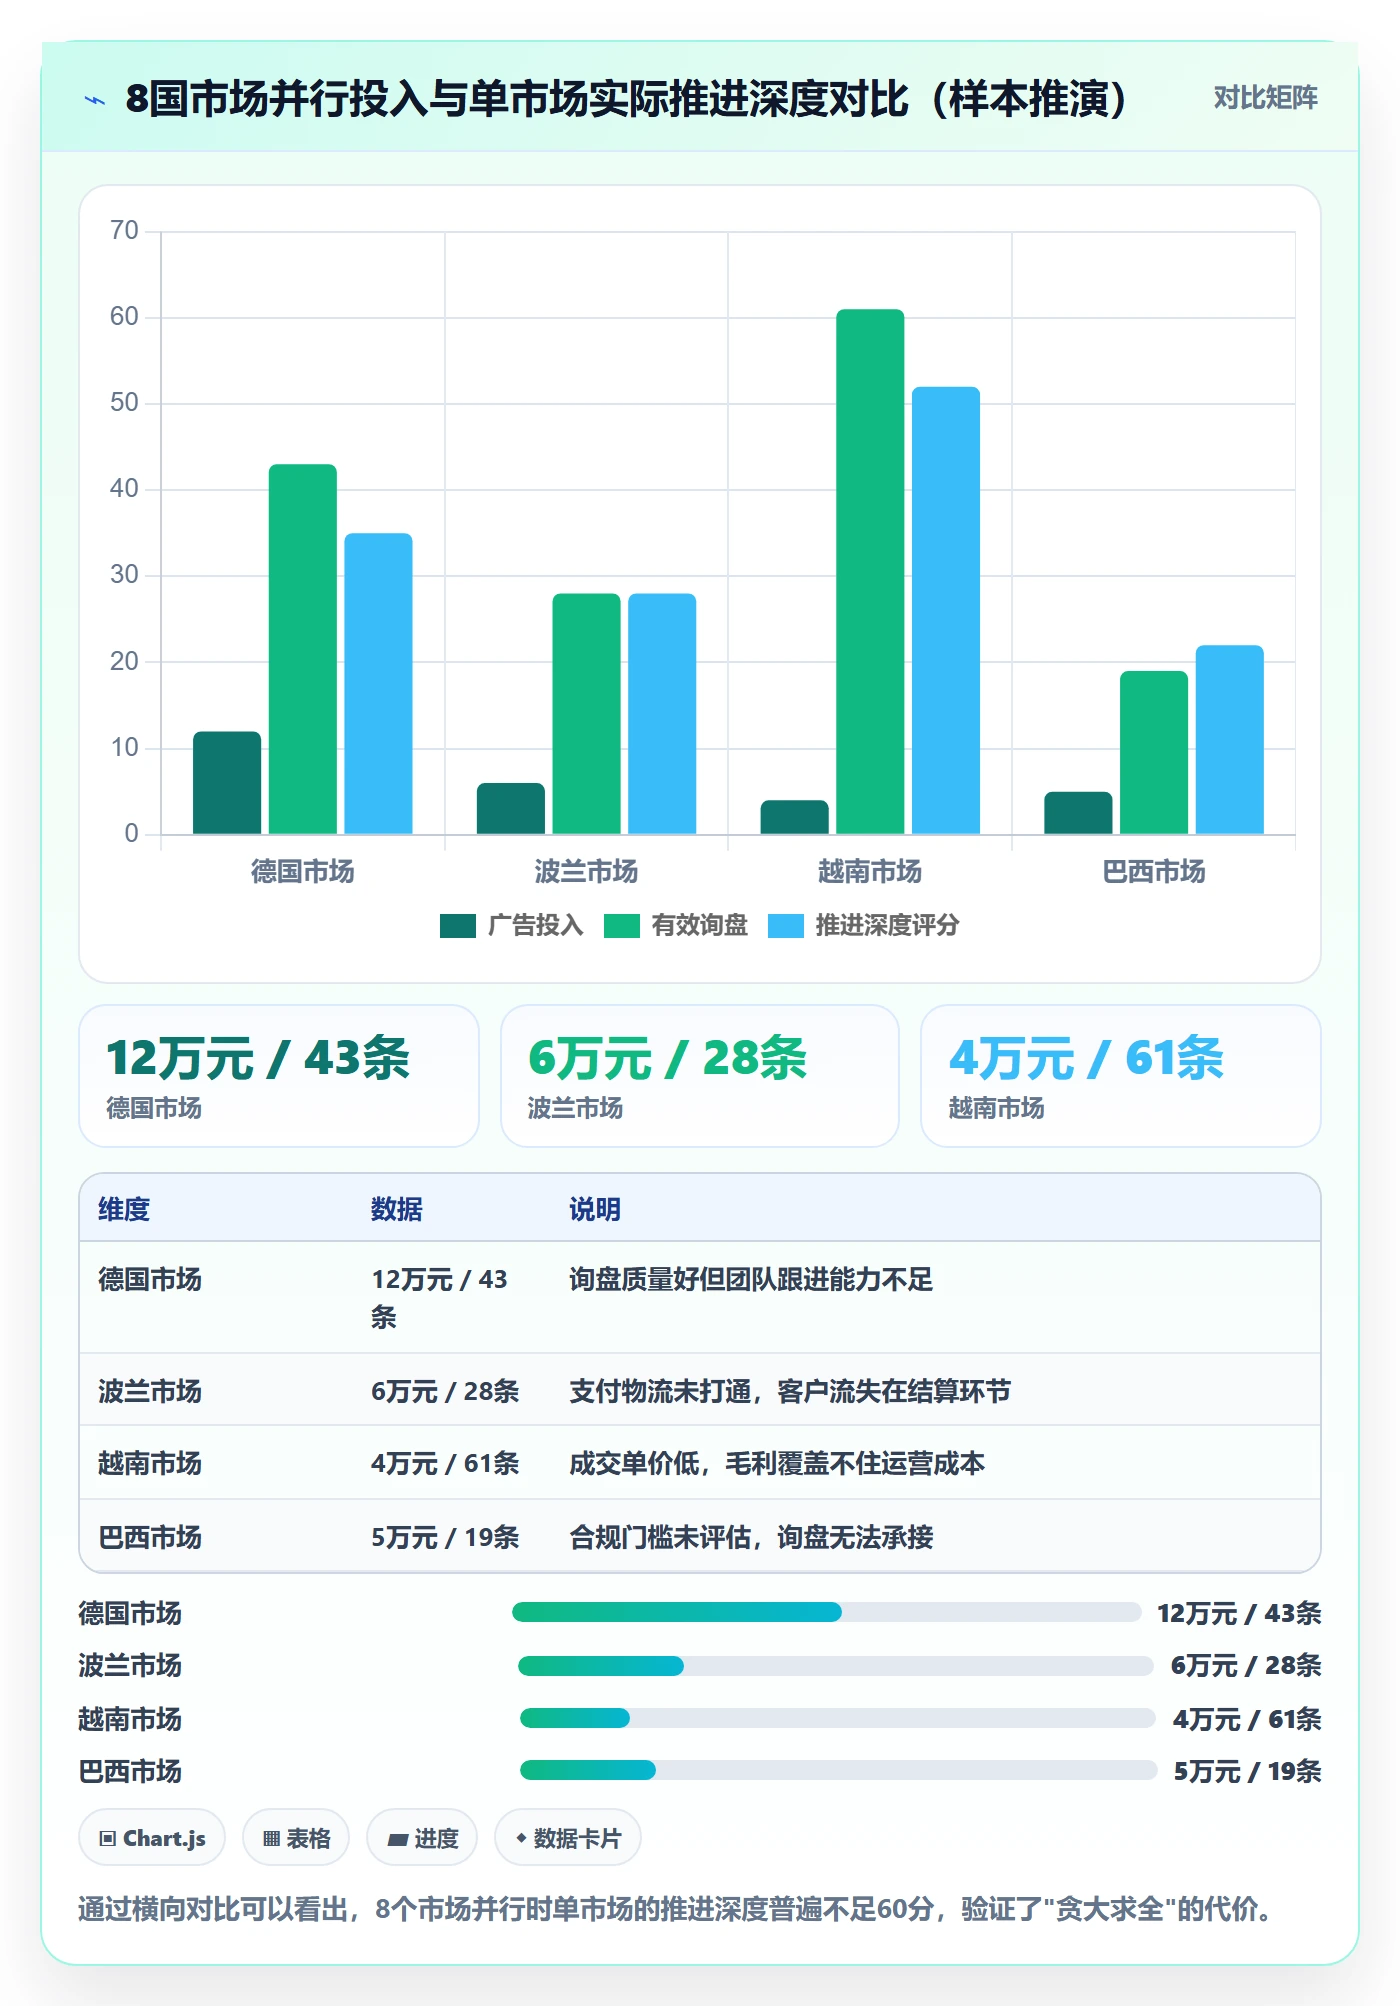Select the 波兰市场 table row cell
The width and height of the screenshot is (1400, 2006).
click(x=150, y=1391)
